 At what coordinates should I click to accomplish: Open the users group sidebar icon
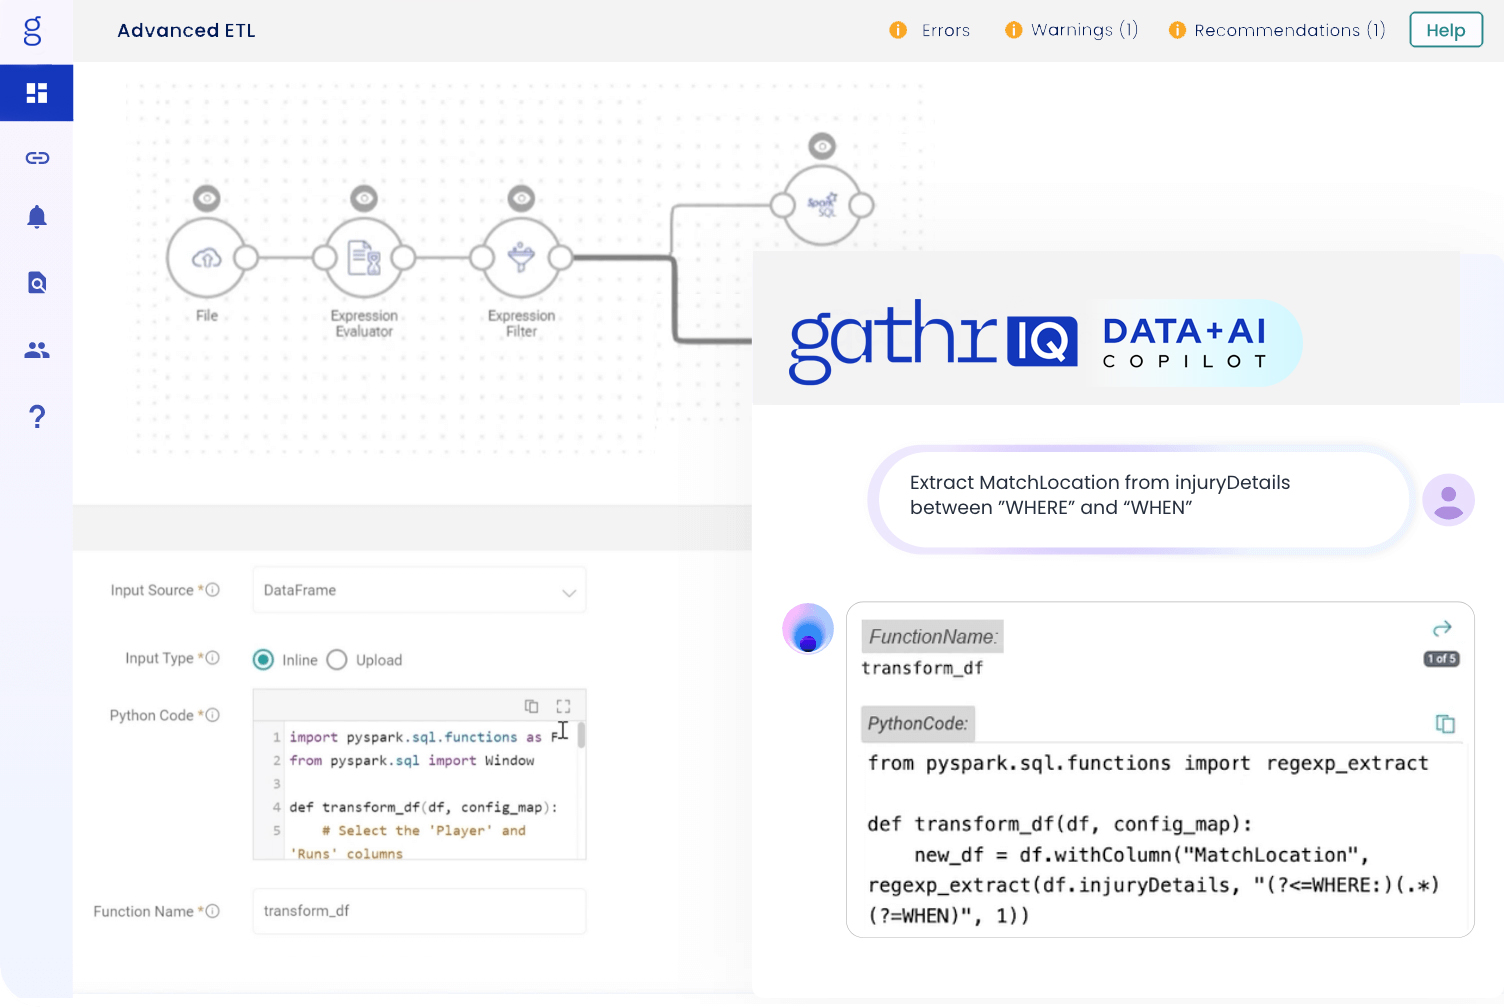[37, 350]
